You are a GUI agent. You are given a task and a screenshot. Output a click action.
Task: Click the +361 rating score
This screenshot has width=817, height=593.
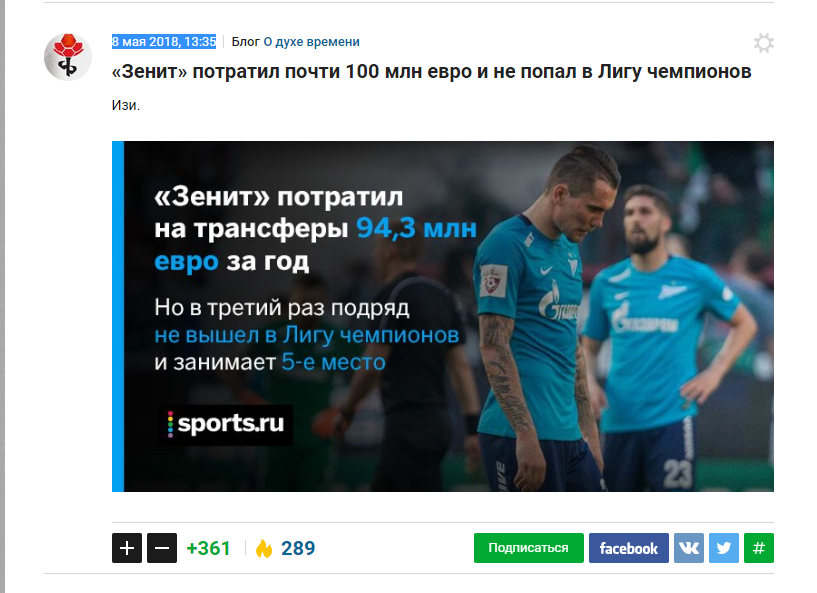208,548
